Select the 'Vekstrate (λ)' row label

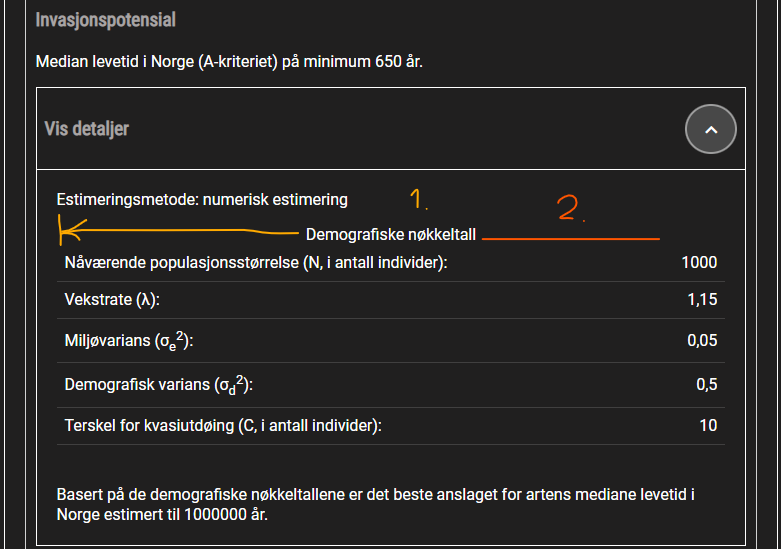[x=112, y=299]
